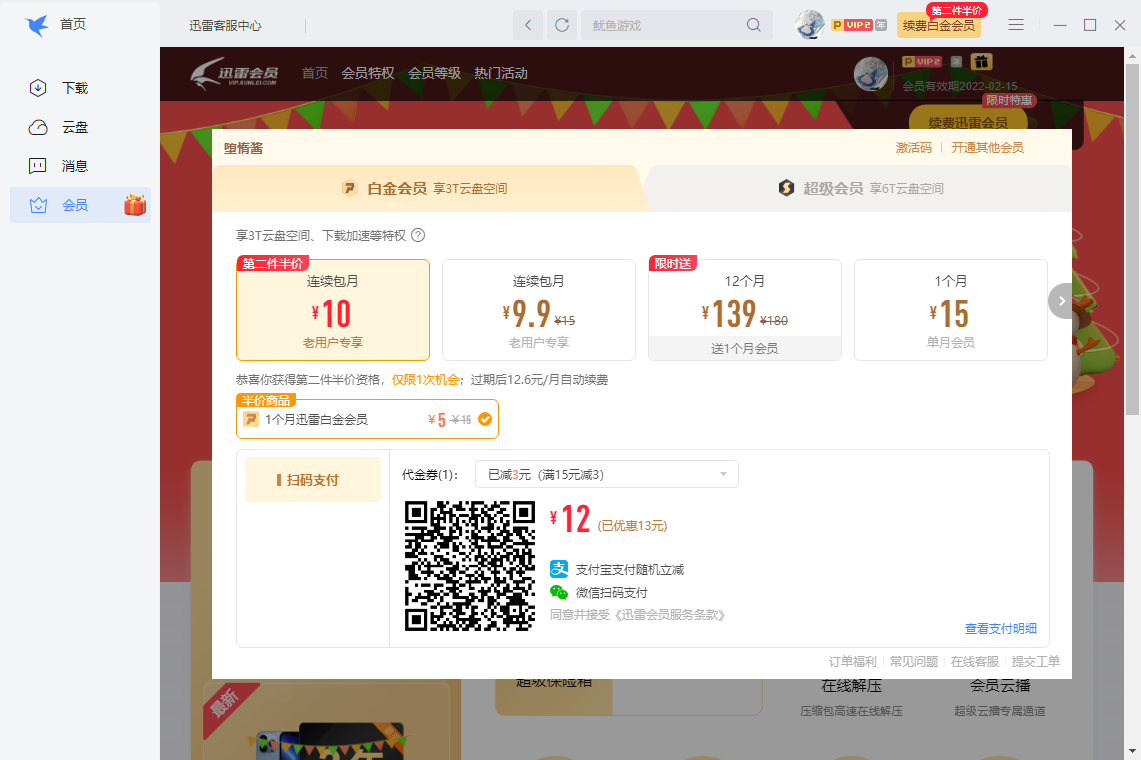1141x760 pixels.
Task: Open the 下载 download section in the sidebar
Action: pyautogui.click(x=58, y=88)
